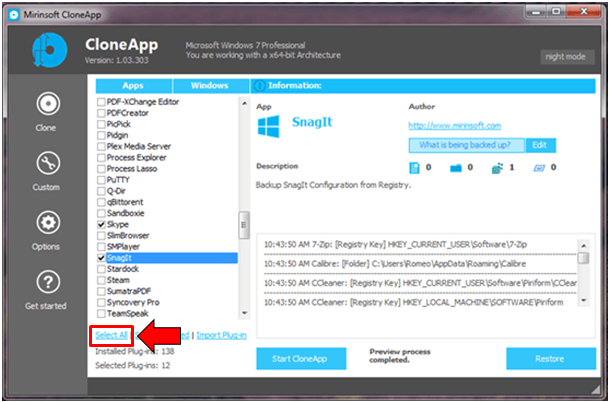Select the Syncovery Pro list row

click(x=167, y=302)
